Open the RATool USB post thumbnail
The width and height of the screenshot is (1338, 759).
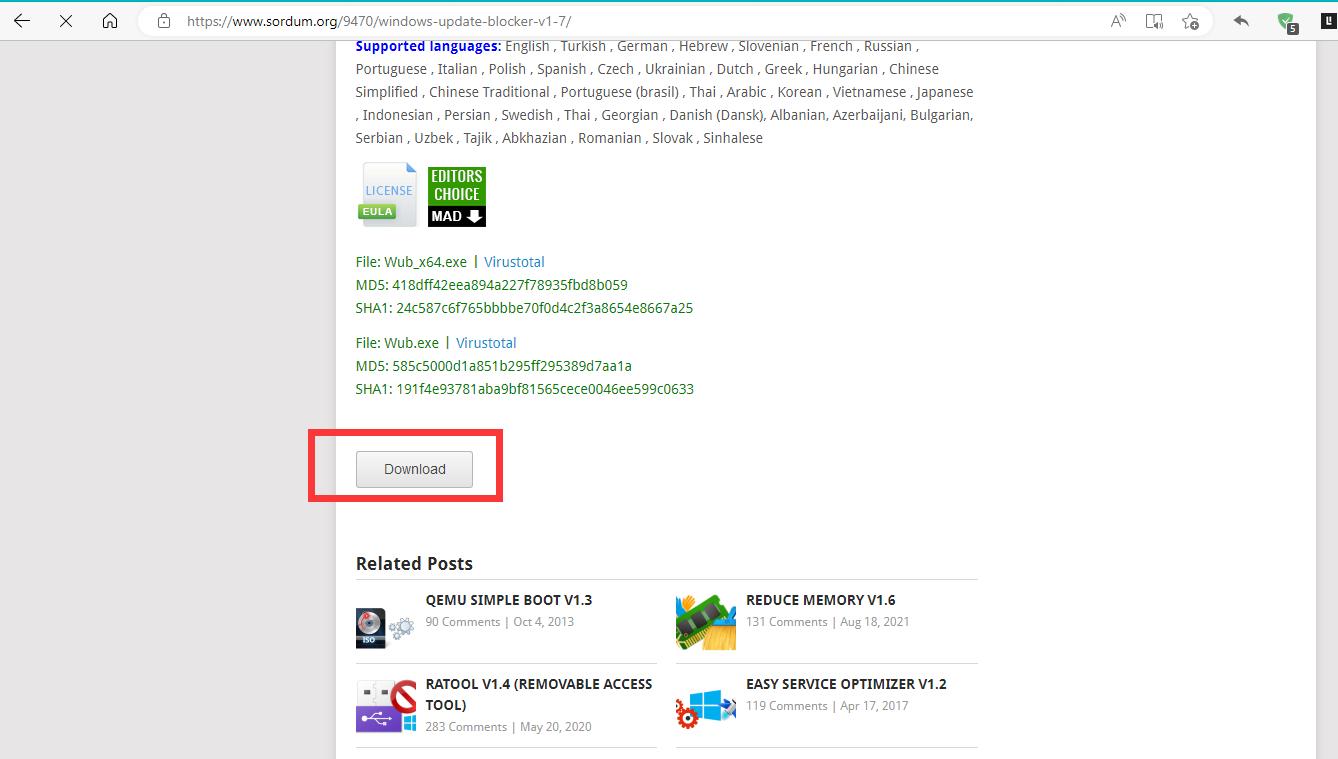[386, 706]
